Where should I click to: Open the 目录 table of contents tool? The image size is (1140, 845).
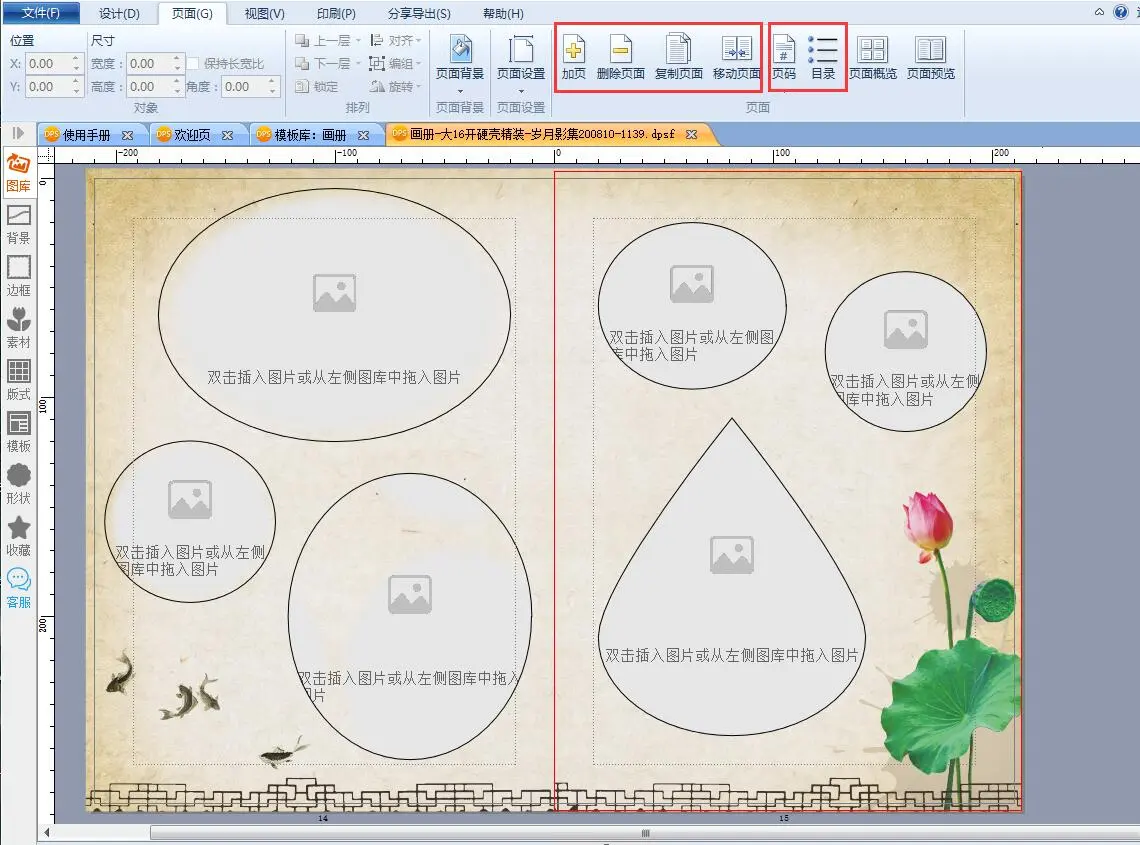click(x=823, y=57)
